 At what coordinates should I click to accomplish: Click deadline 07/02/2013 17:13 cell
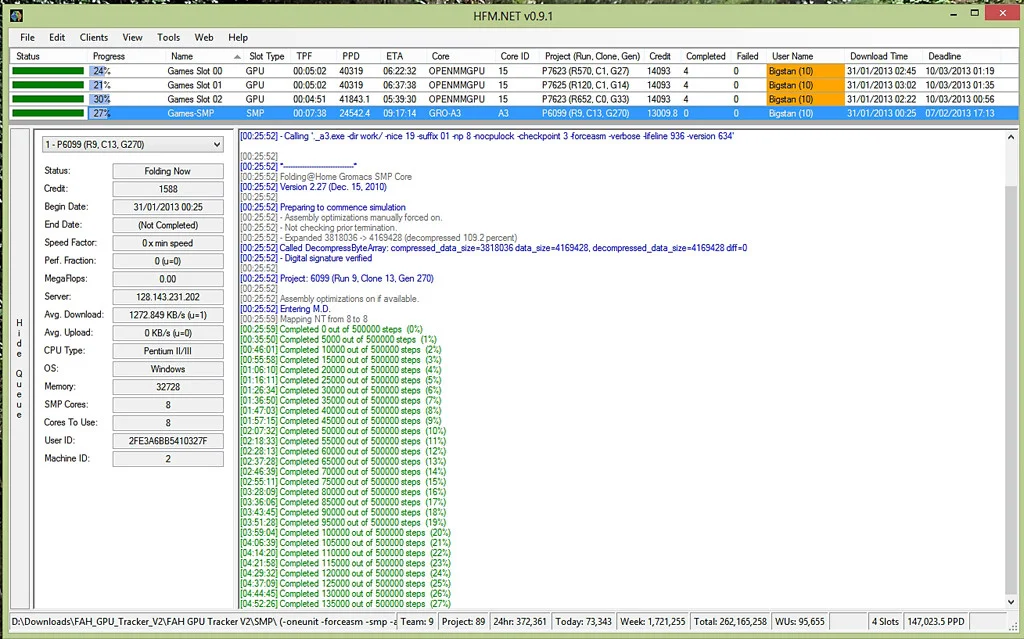pyautogui.click(x=959, y=113)
